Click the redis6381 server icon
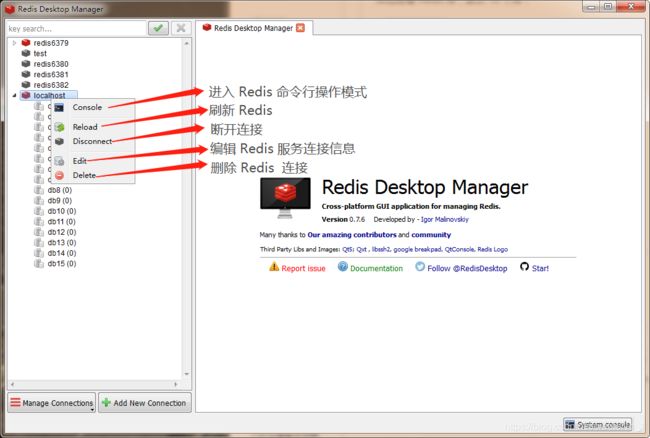 (26, 74)
